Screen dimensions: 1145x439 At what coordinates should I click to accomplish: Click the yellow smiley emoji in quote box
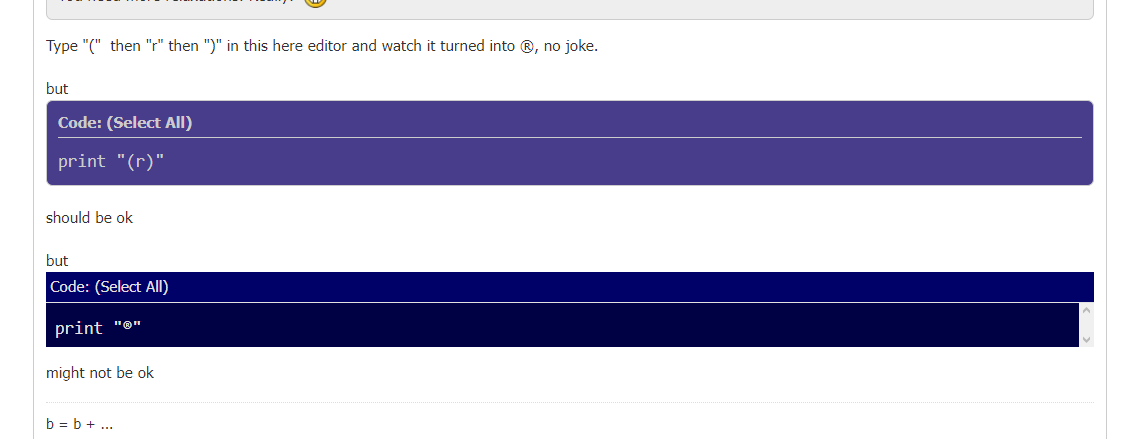click(x=315, y=2)
